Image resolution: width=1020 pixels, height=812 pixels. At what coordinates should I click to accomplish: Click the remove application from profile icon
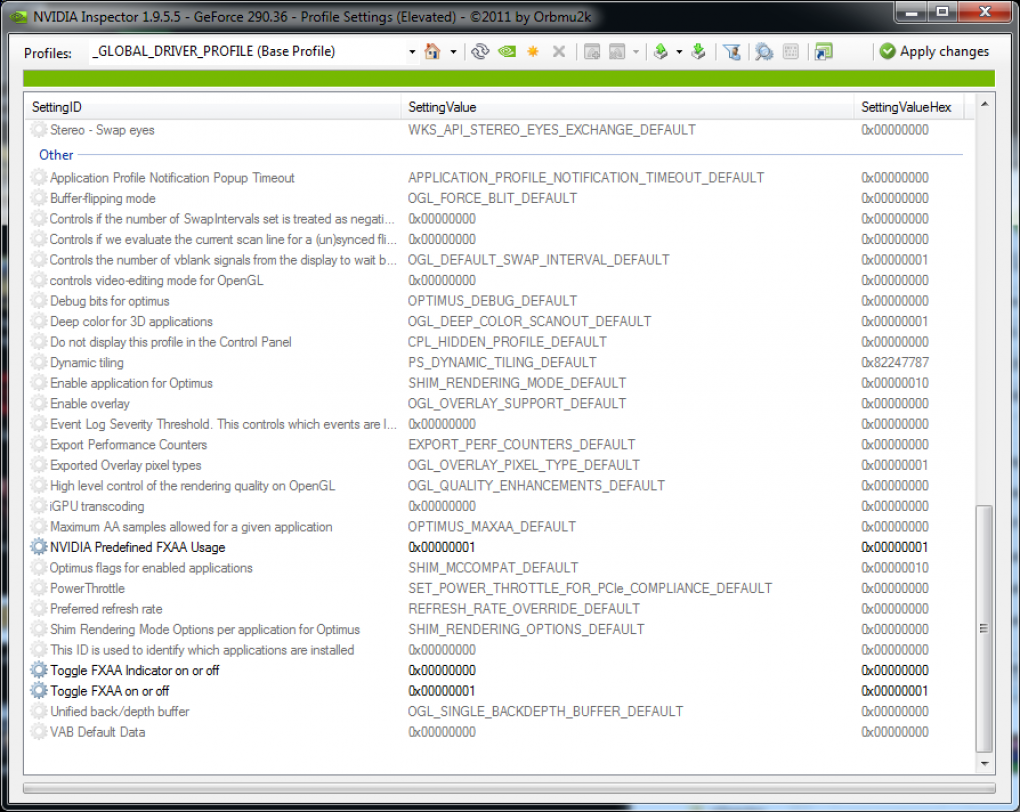click(617, 51)
